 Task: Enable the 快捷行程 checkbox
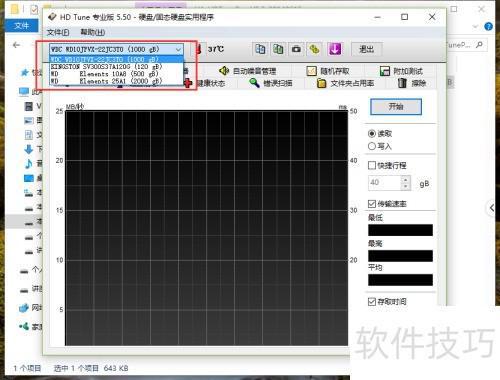[372, 165]
